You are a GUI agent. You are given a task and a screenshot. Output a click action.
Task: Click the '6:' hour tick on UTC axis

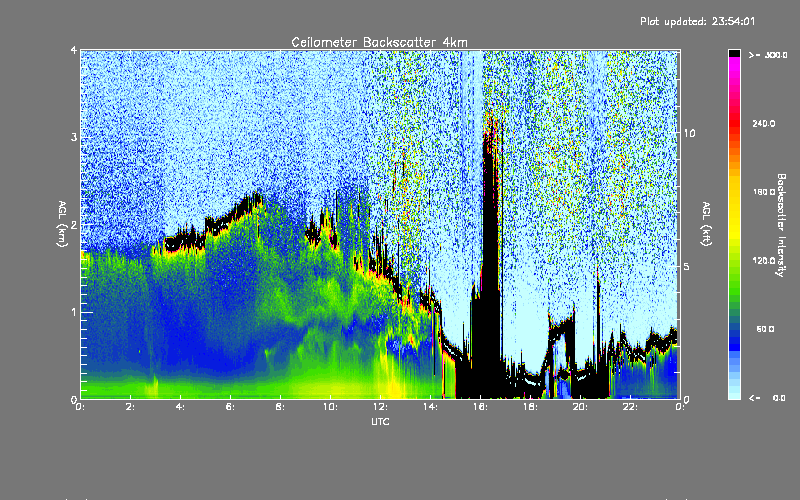[230, 407]
